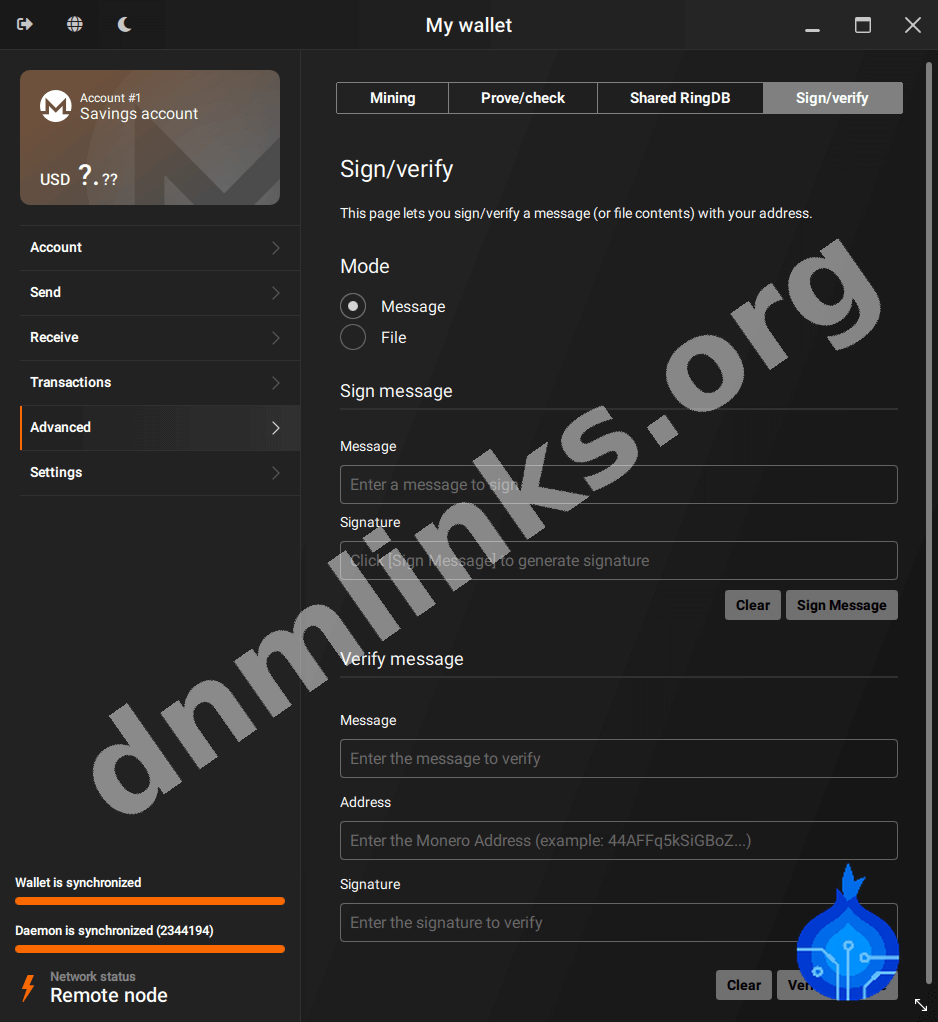Screen dimensions: 938x1022
Task: Expand the Send section arrow
Action: point(276,293)
